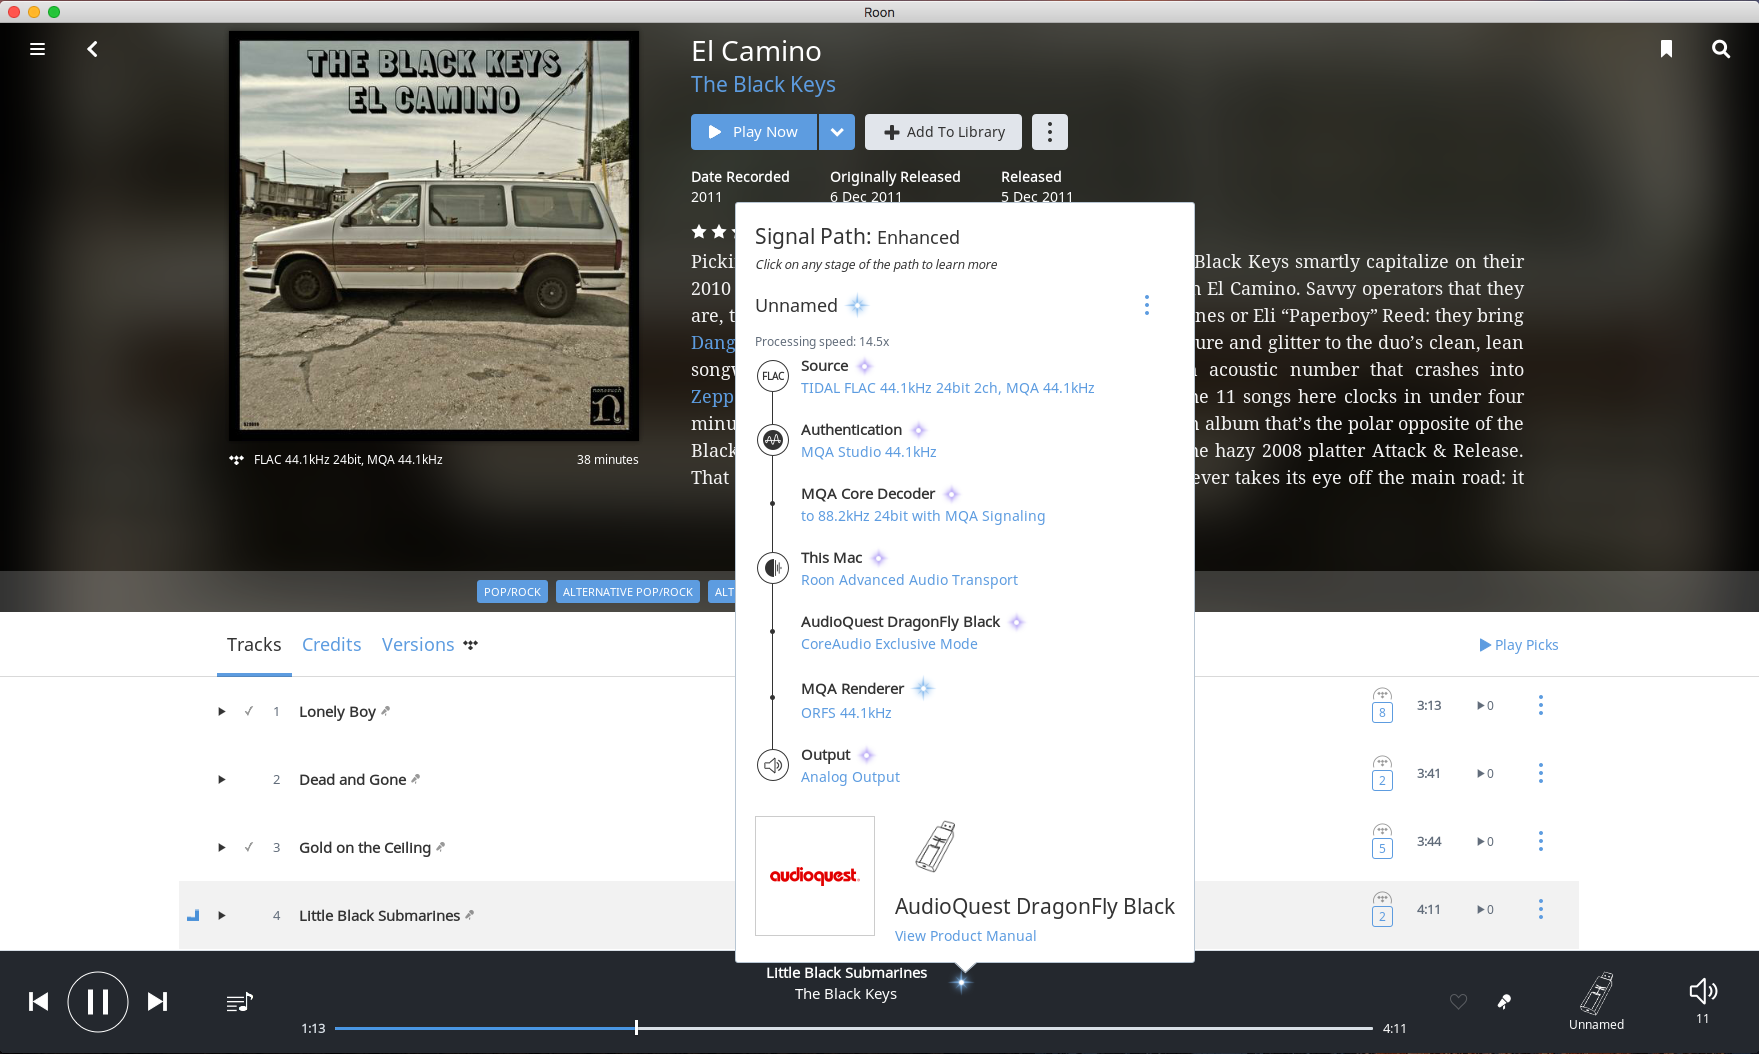Click the Play Now button
Screen dimensions: 1759x1054
754,132
